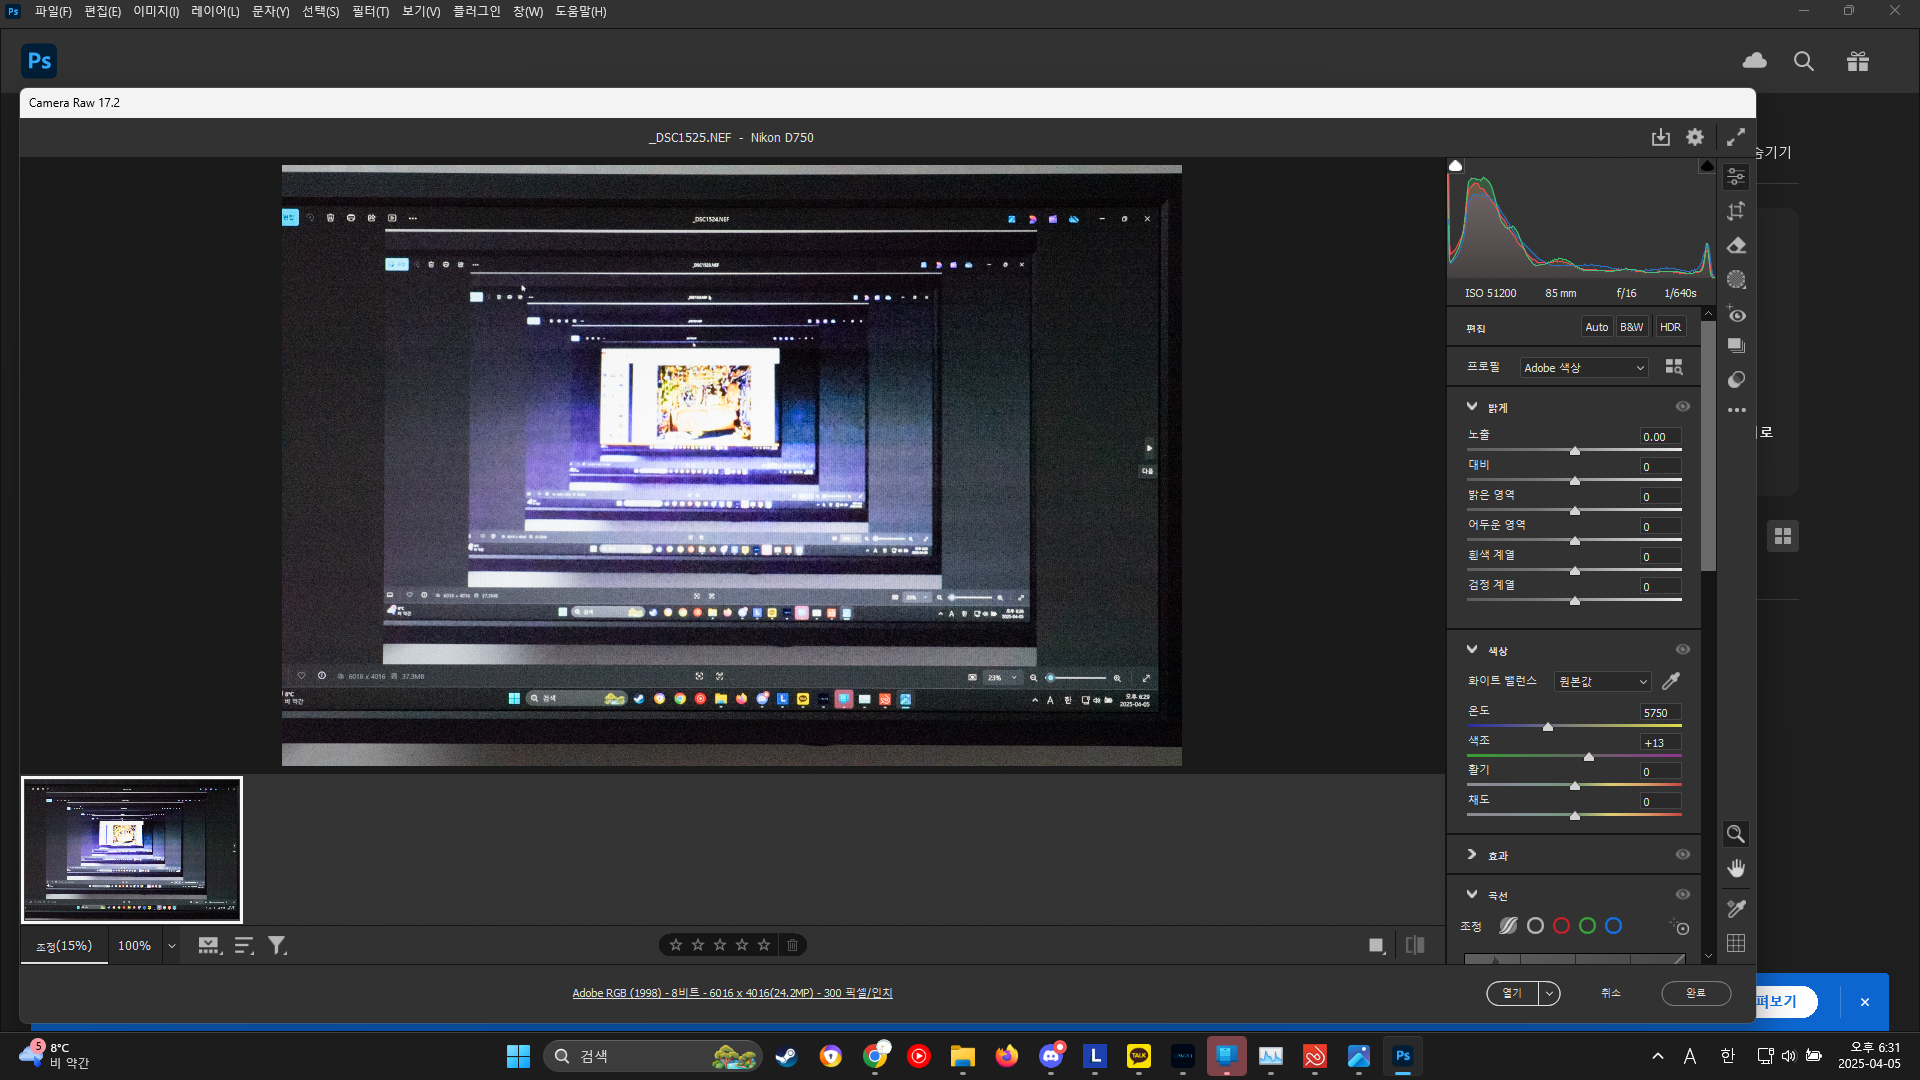Open the Adobe 색상 profile dropdown

coord(1584,368)
